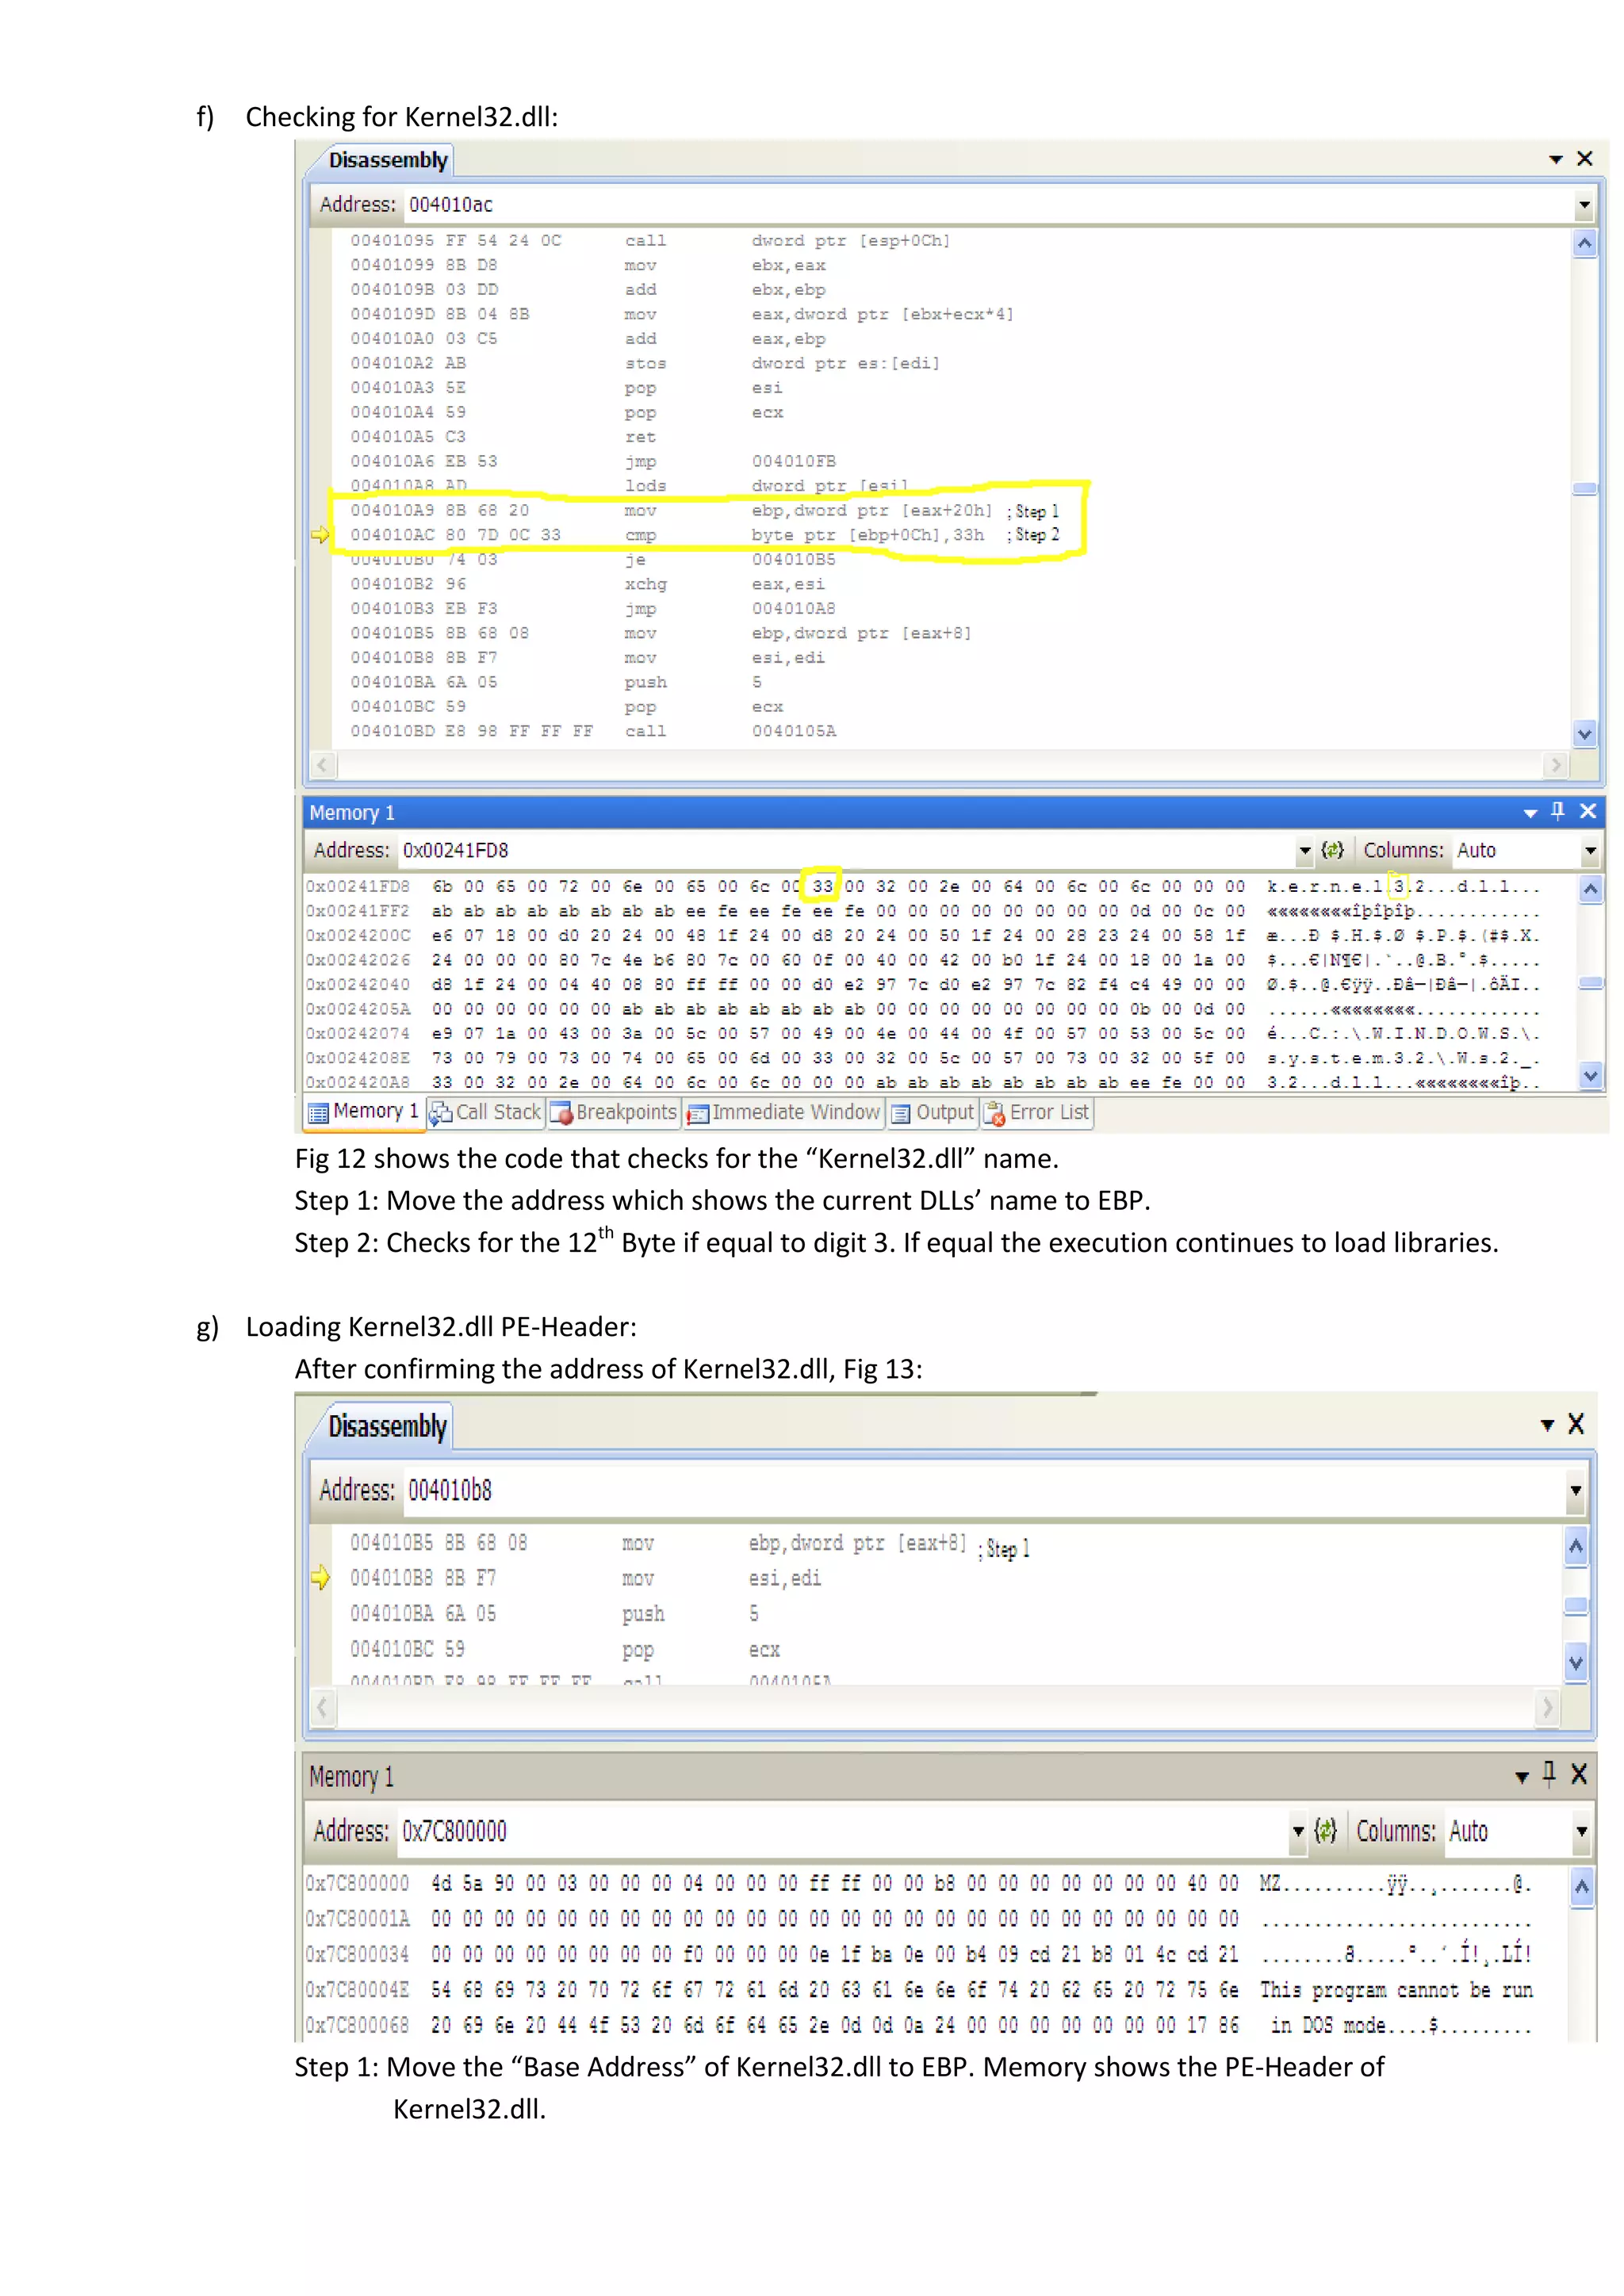Click the Error List tab icon

click(x=994, y=1113)
